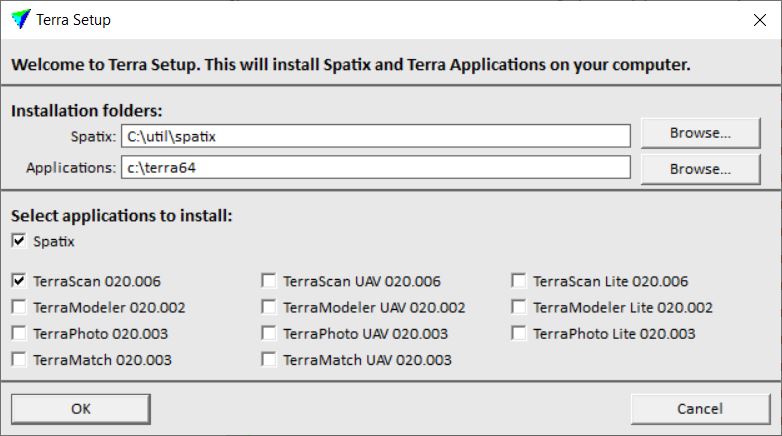This screenshot has height=436, width=782.
Task: Close the Terra Setup window
Action: (x=757, y=19)
